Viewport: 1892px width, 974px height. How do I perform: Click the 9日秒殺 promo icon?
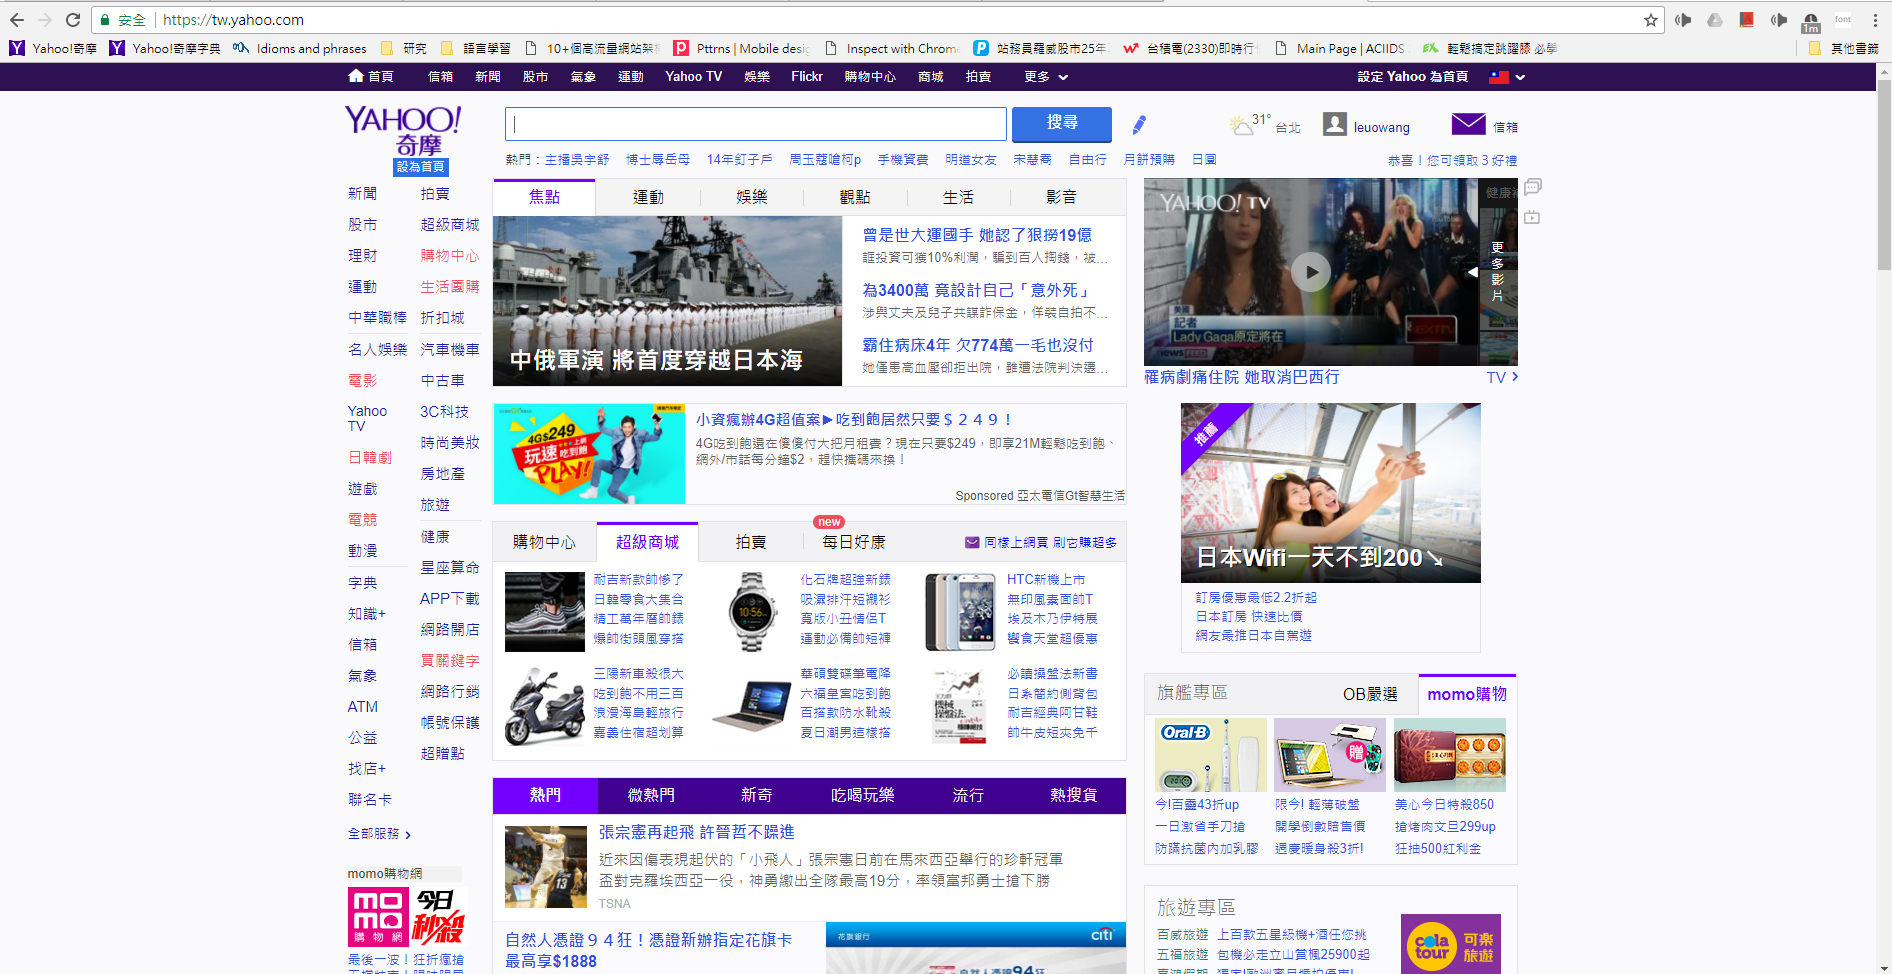pyautogui.click(x=439, y=917)
